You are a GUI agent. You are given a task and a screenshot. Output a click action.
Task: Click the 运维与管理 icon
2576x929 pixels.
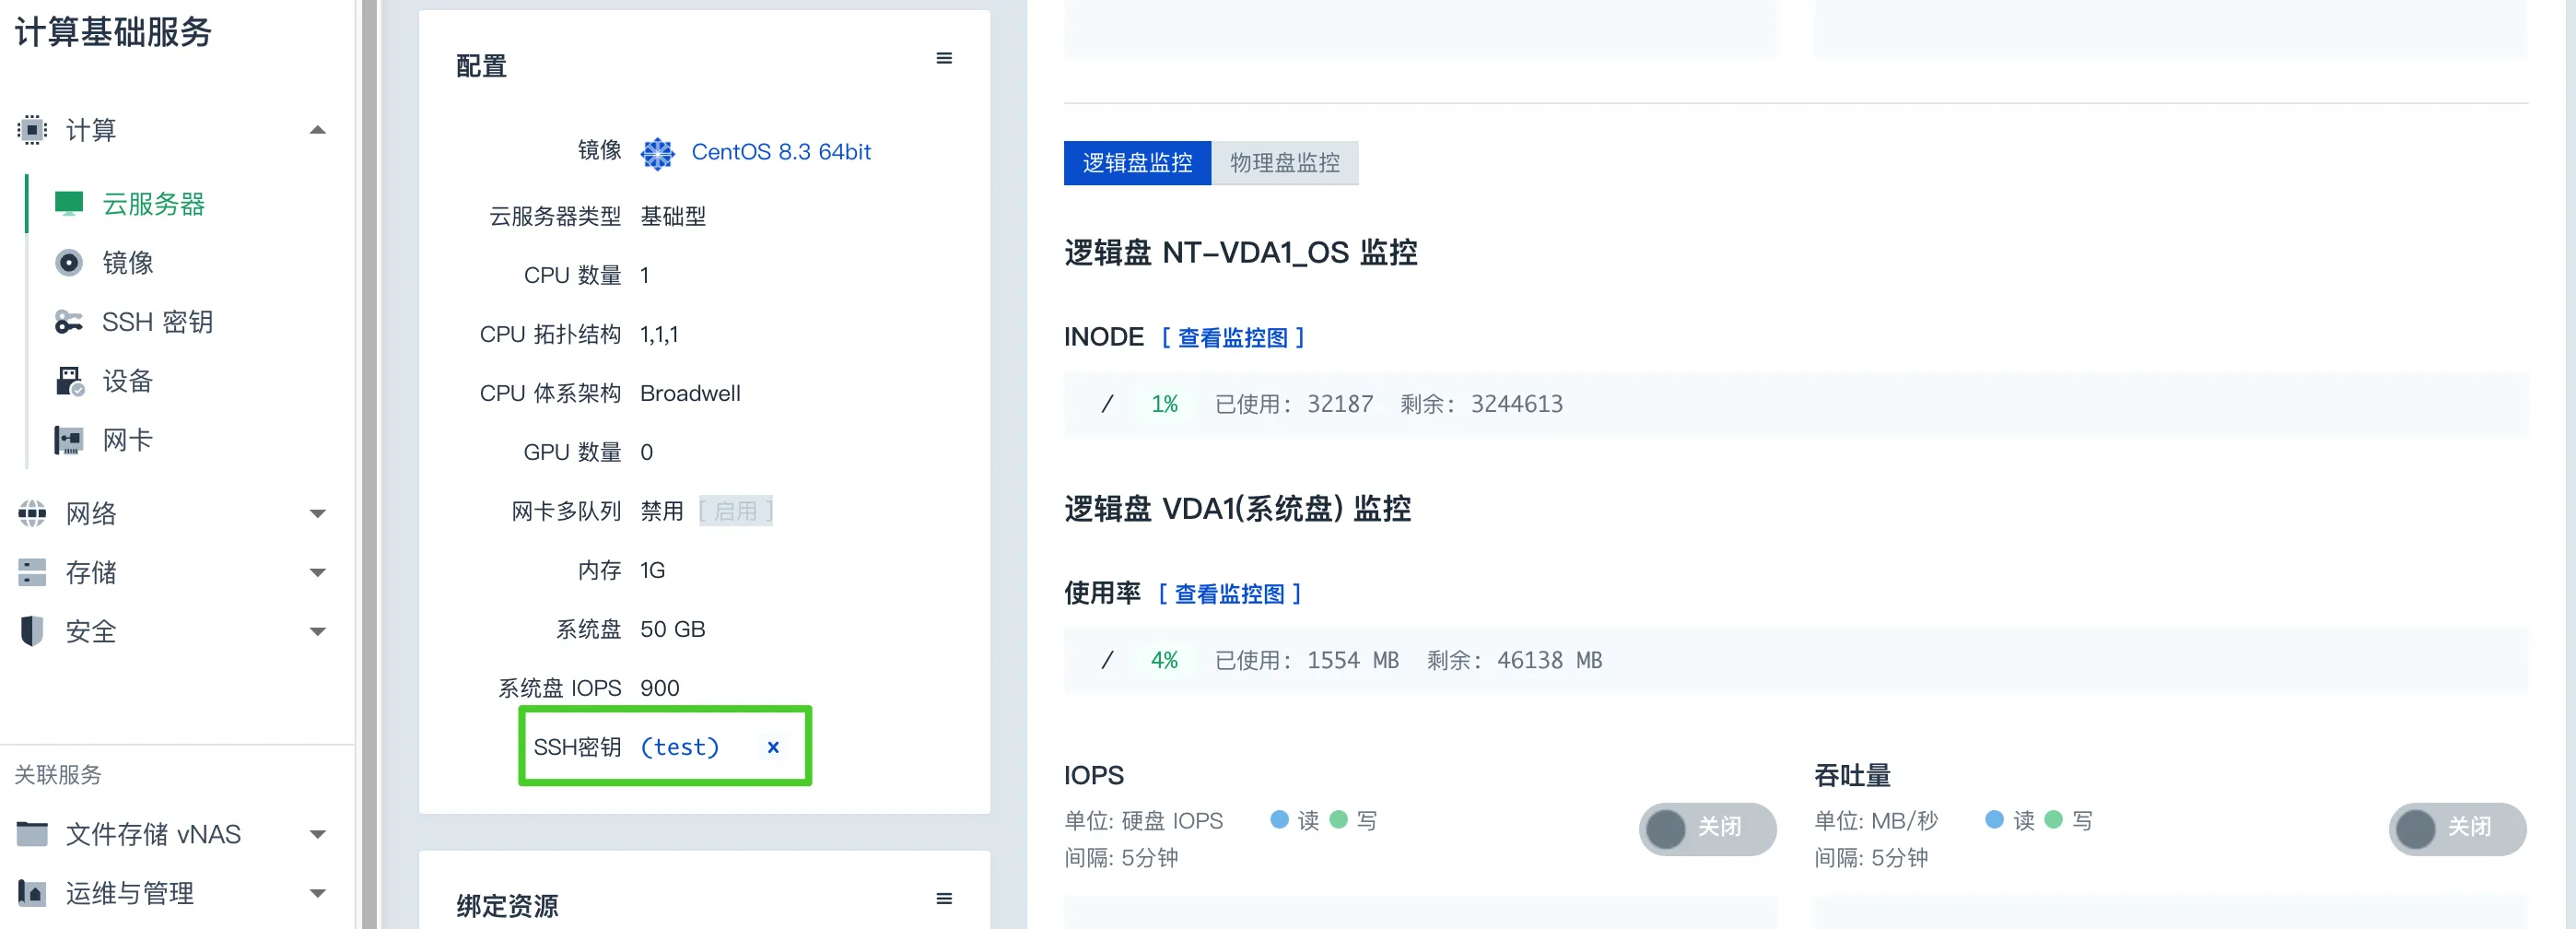(x=32, y=893)
